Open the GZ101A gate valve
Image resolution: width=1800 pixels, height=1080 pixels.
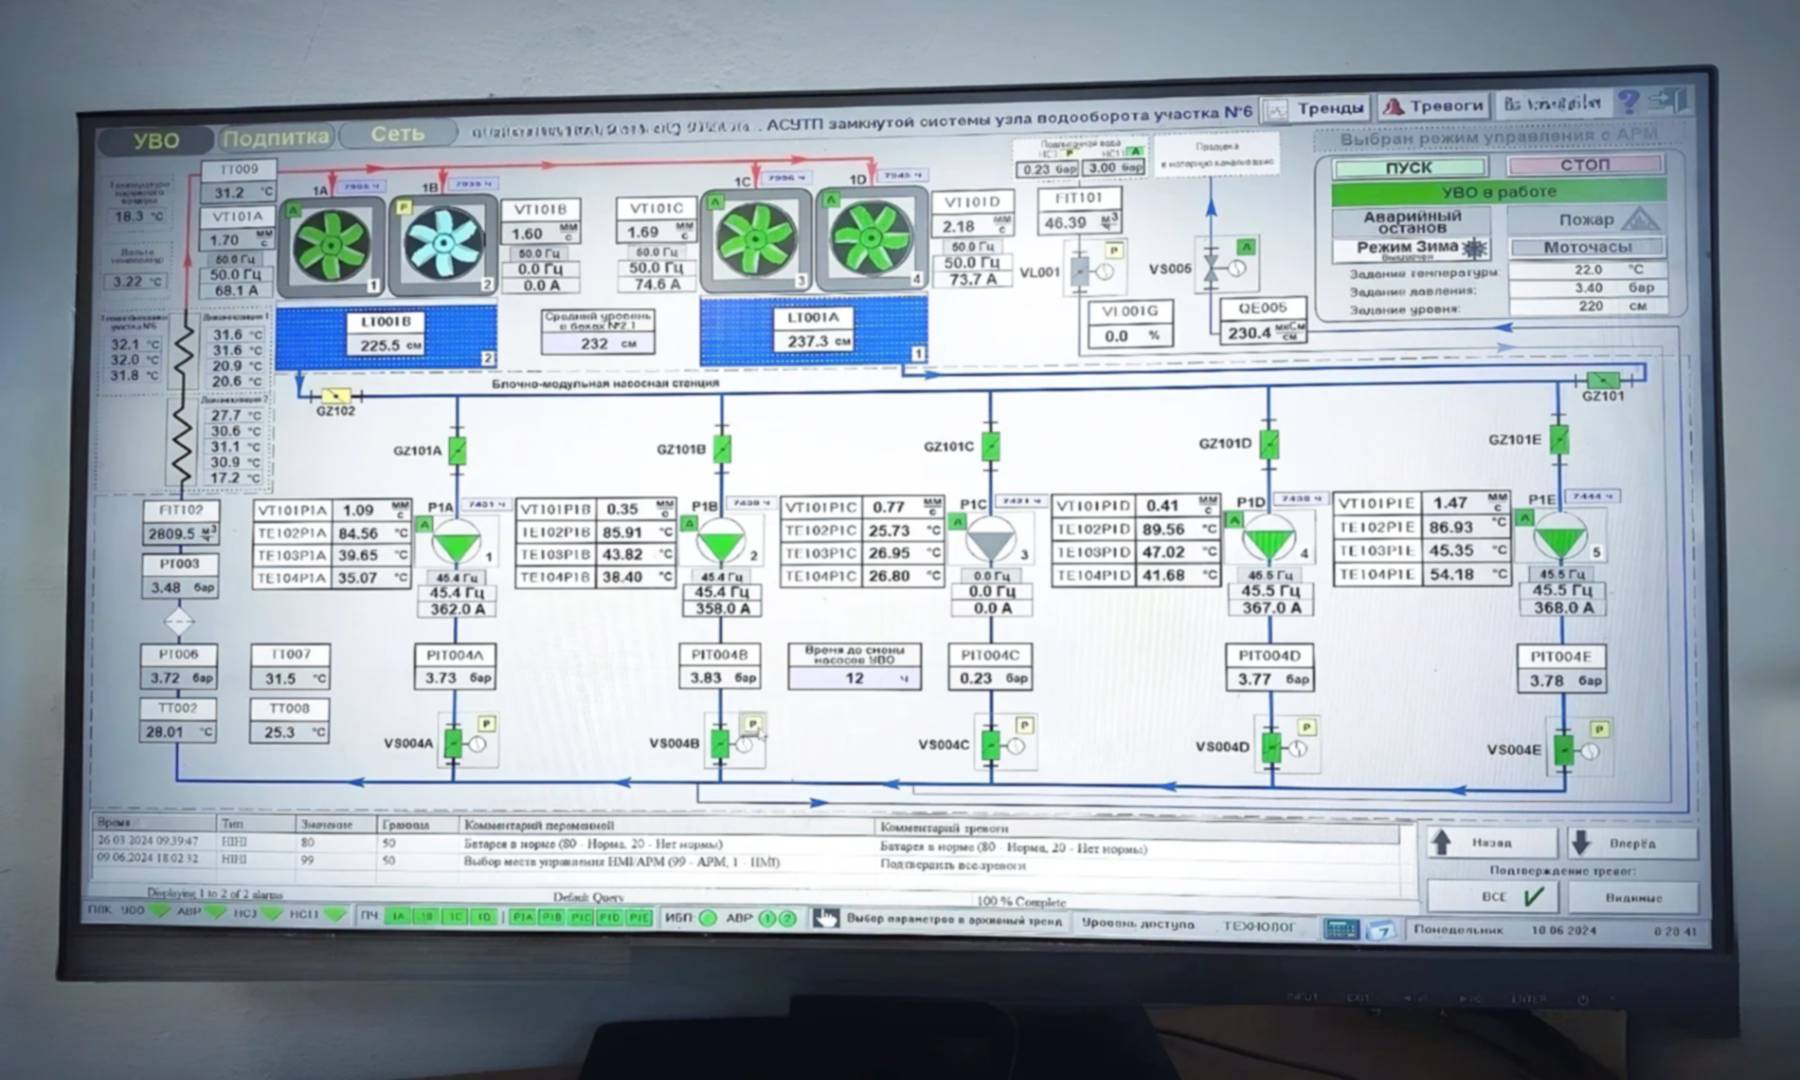tap(457, 450)
